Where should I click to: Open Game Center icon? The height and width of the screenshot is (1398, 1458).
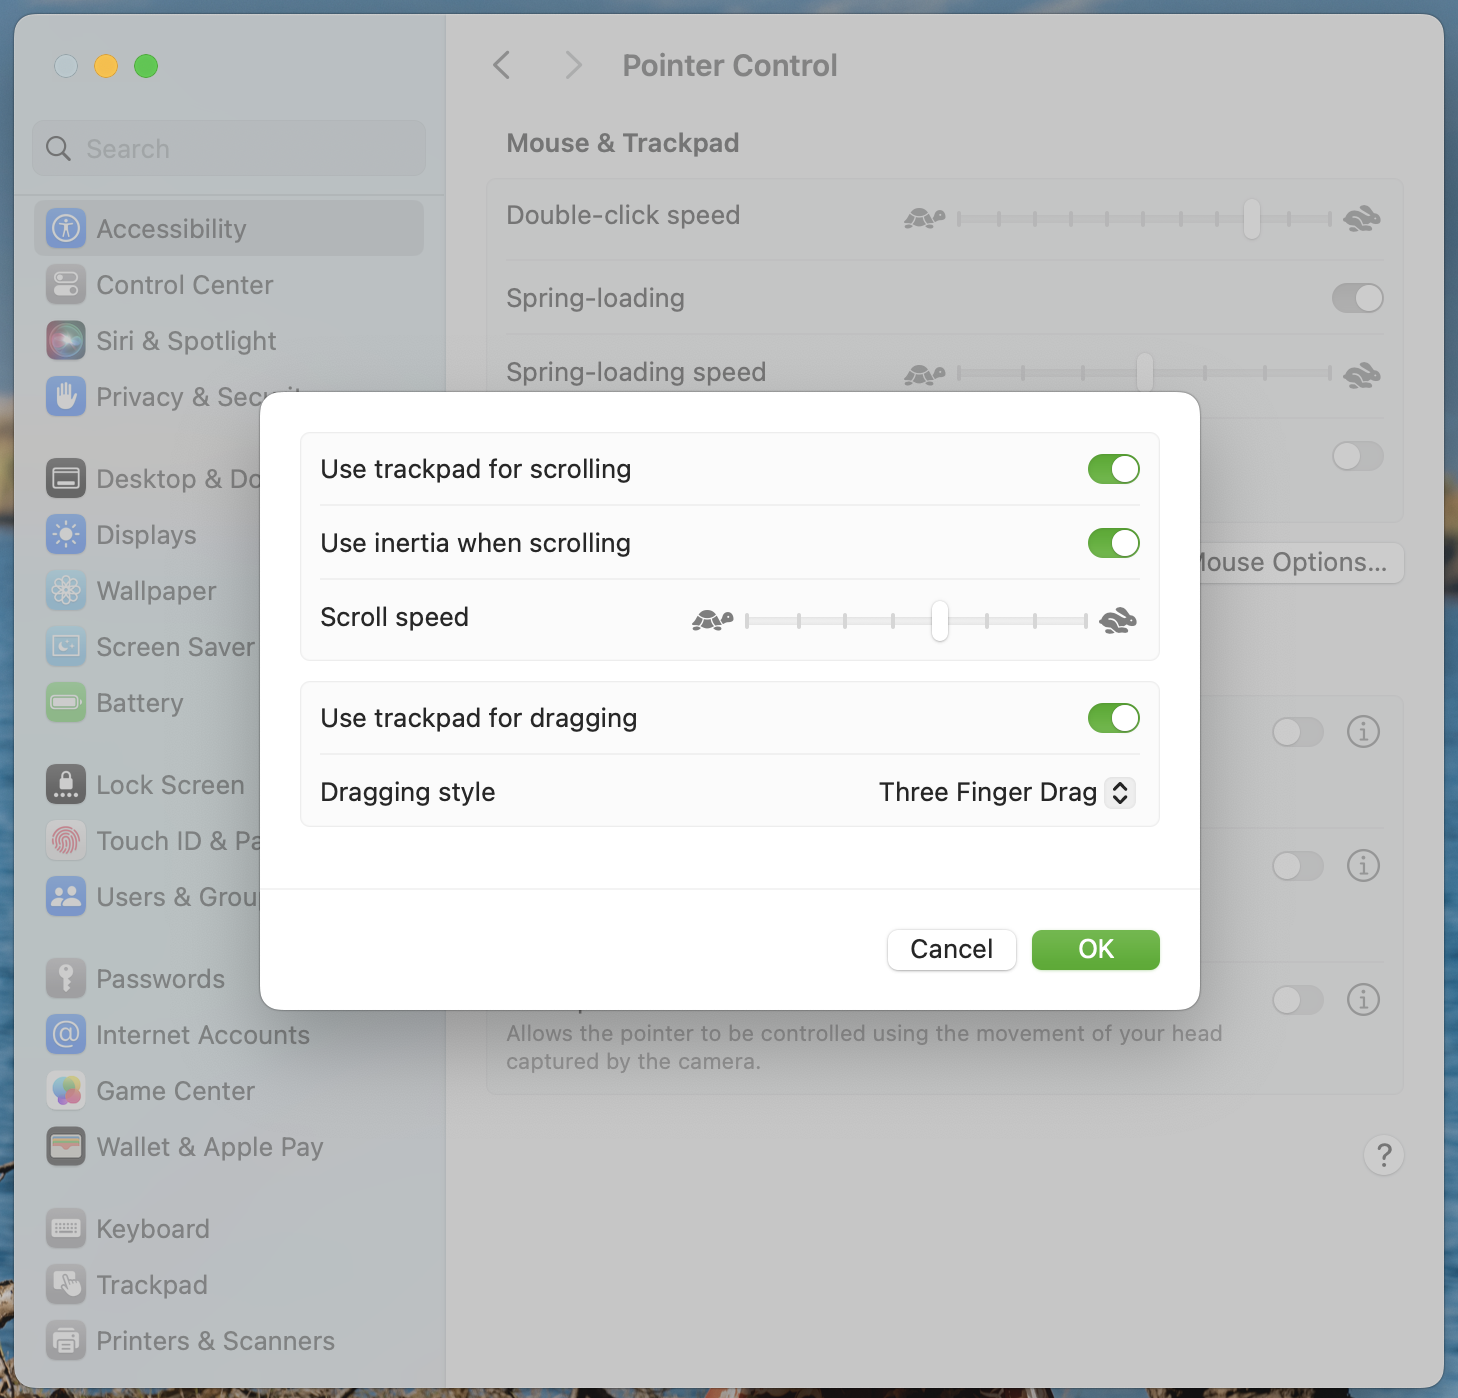[x=66, y=1091]
